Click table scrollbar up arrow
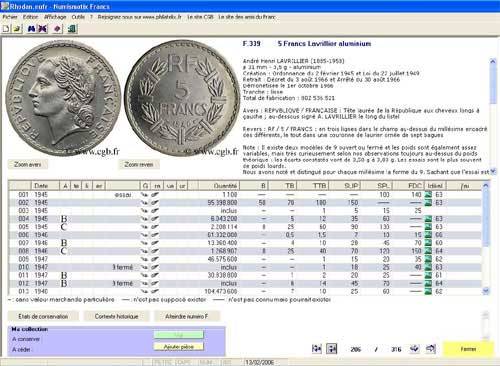Image resolution: width=500 pixels, height=366 pixels. 486,185
